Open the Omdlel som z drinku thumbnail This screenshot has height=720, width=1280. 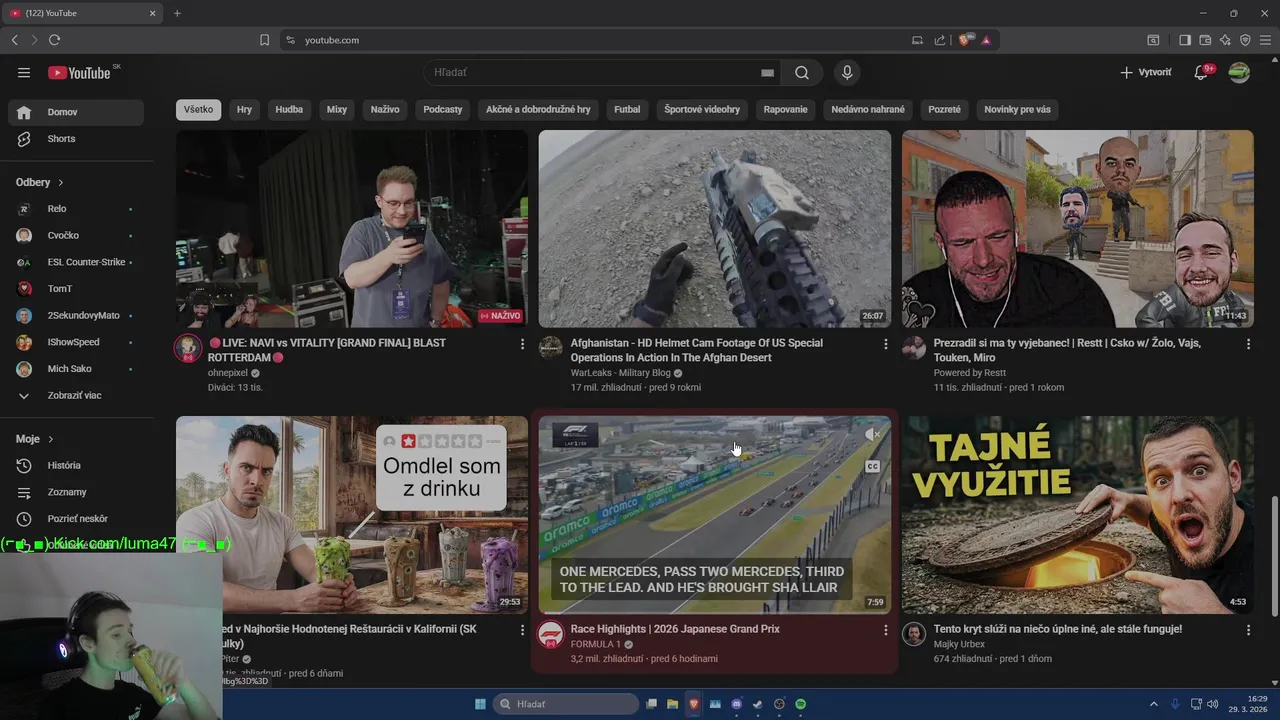(x=352, y=515)
